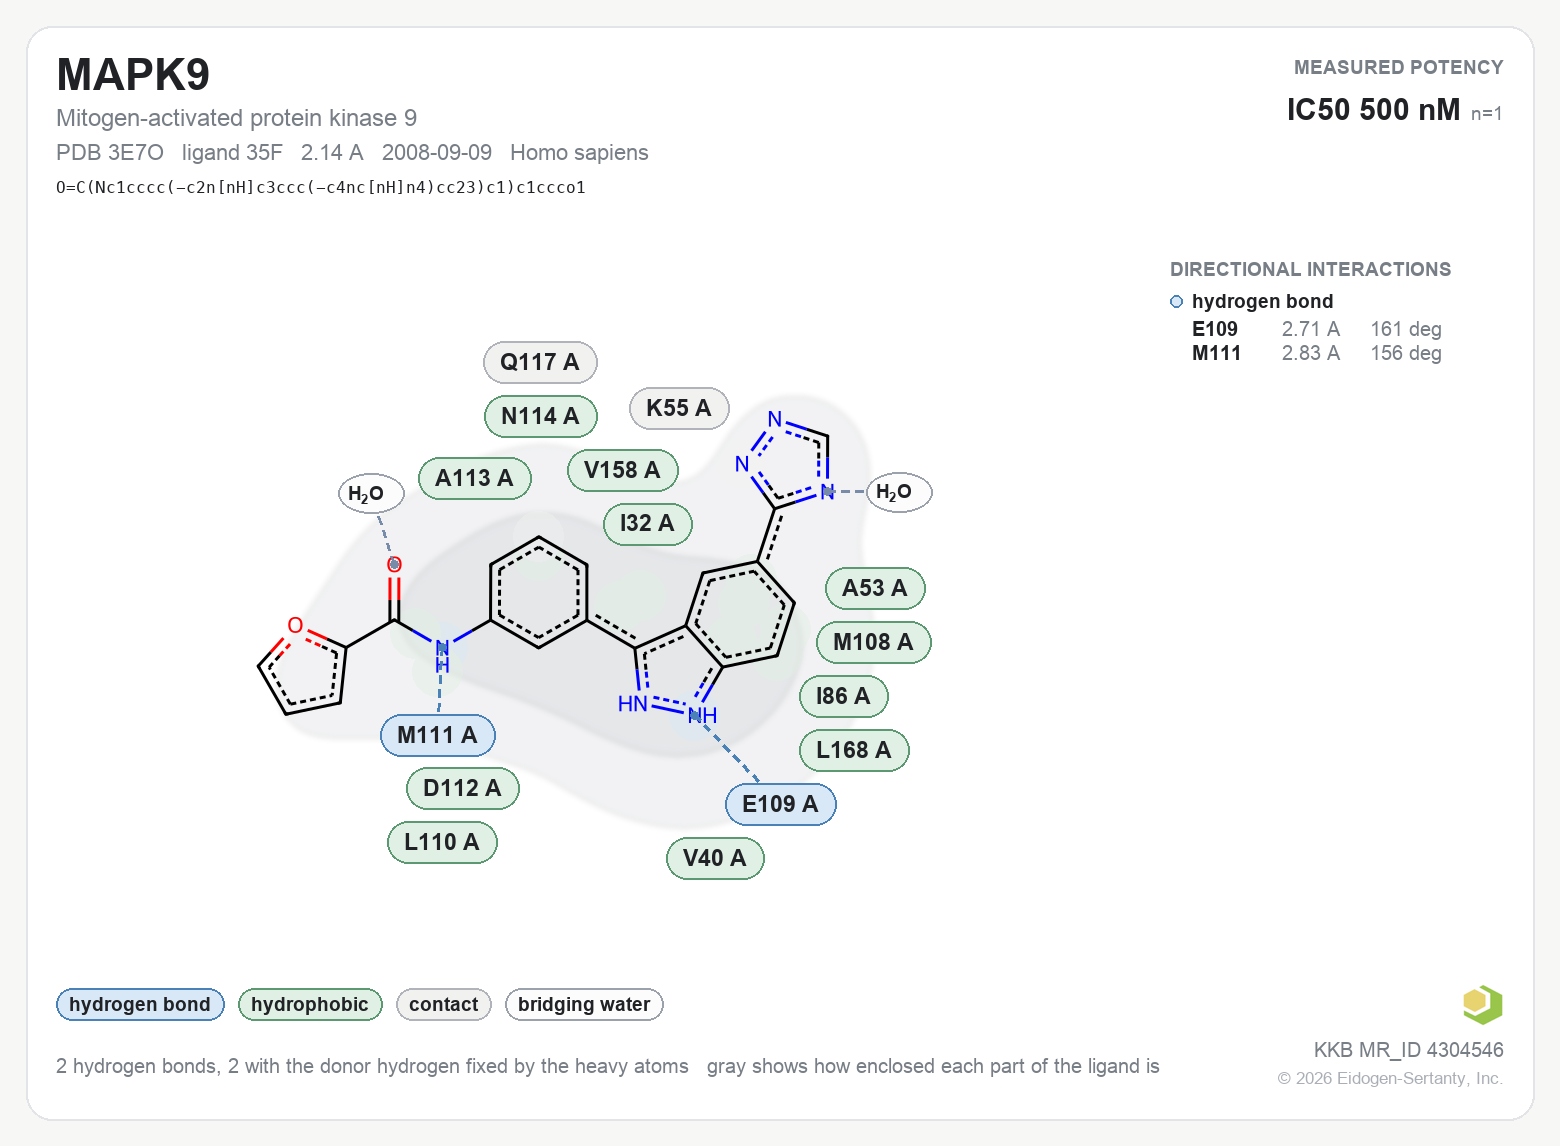Screen dimensions: 1560x1146
Task: Click the A53 A residue label
Action: coord(875,588)
